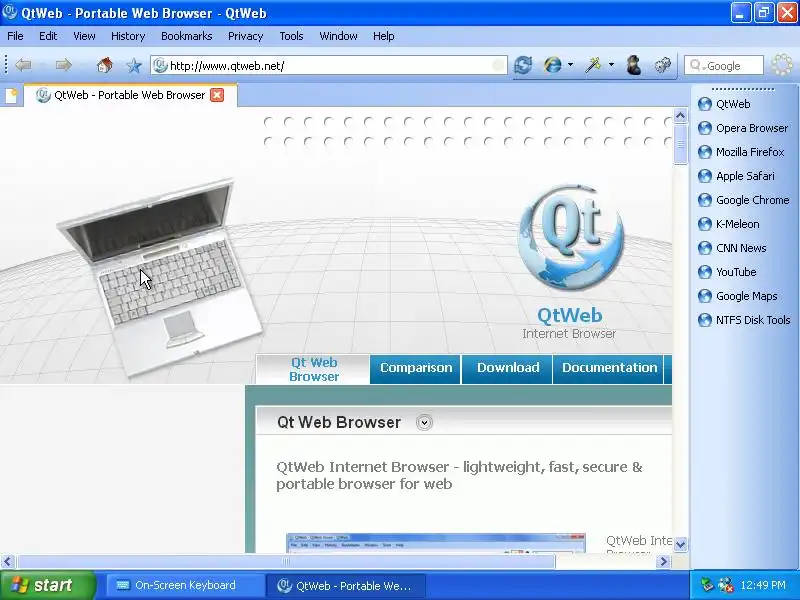Image resolution: width=800 pixels, height=600 pixels.
Task: Open the Privacy menu
Action: tap(245, 36)
